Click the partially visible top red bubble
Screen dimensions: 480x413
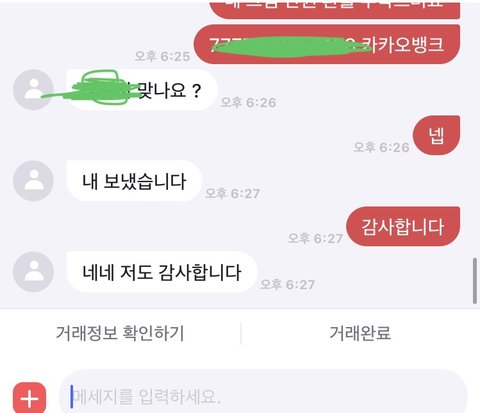pyautogui.click(x=335, y=10)
